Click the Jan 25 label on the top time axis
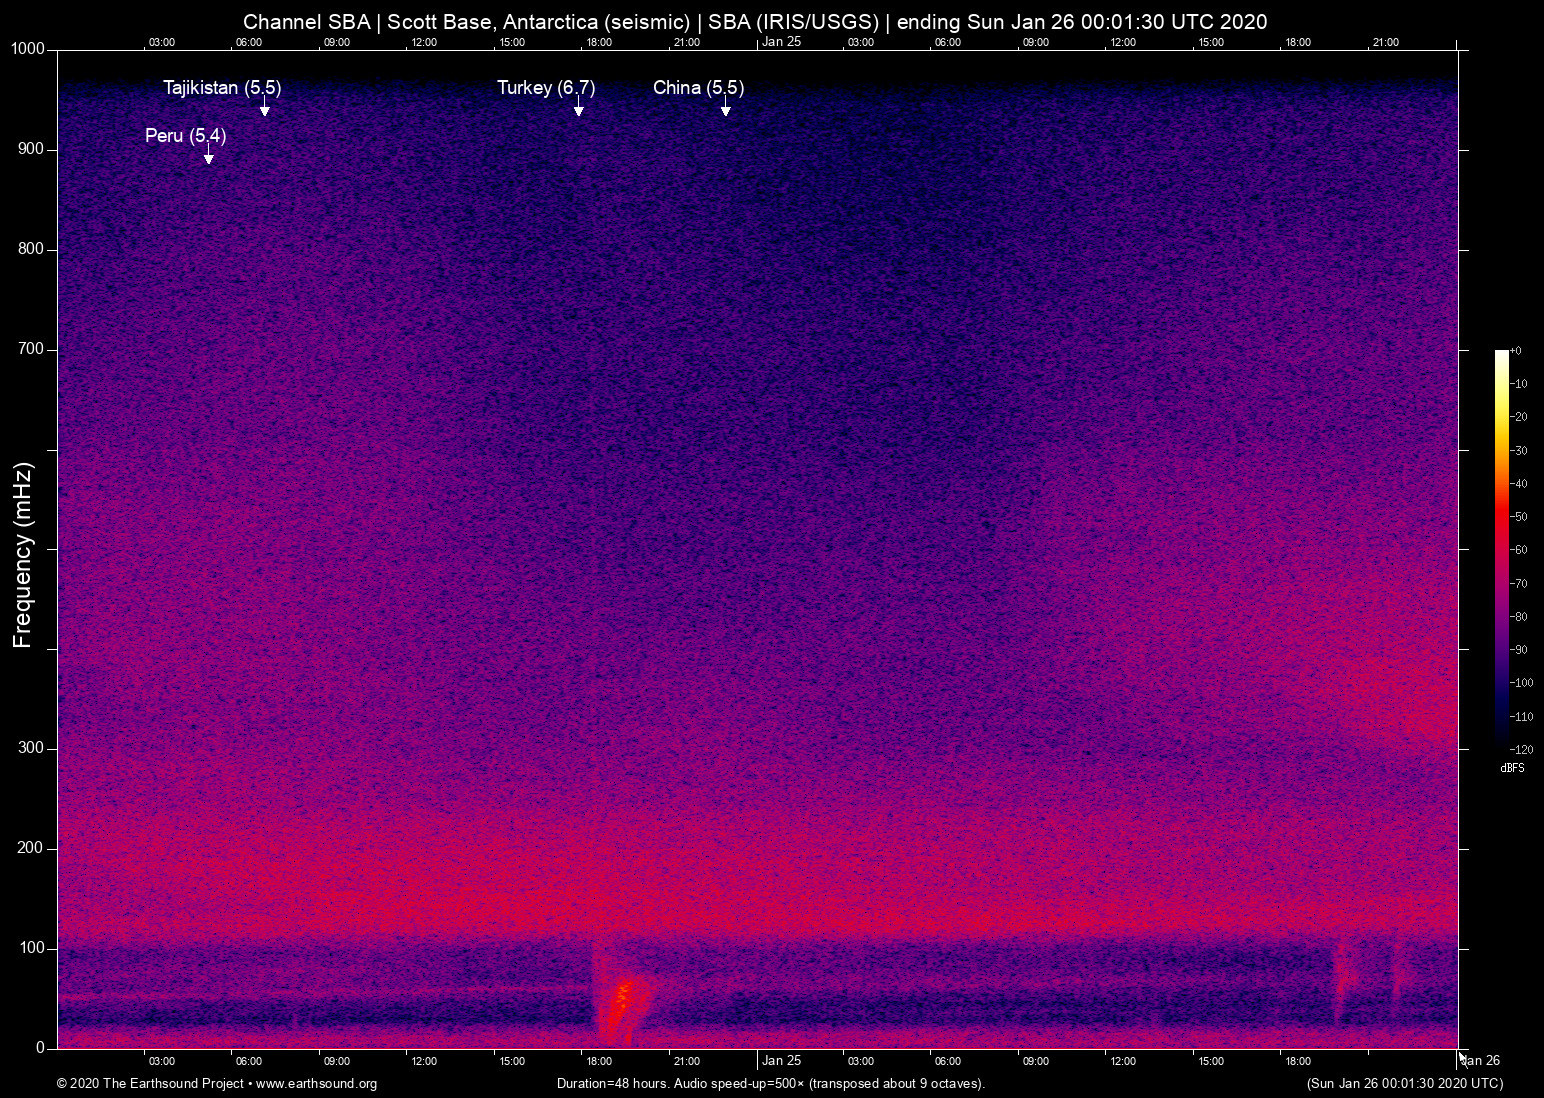 tap(781, 41)
